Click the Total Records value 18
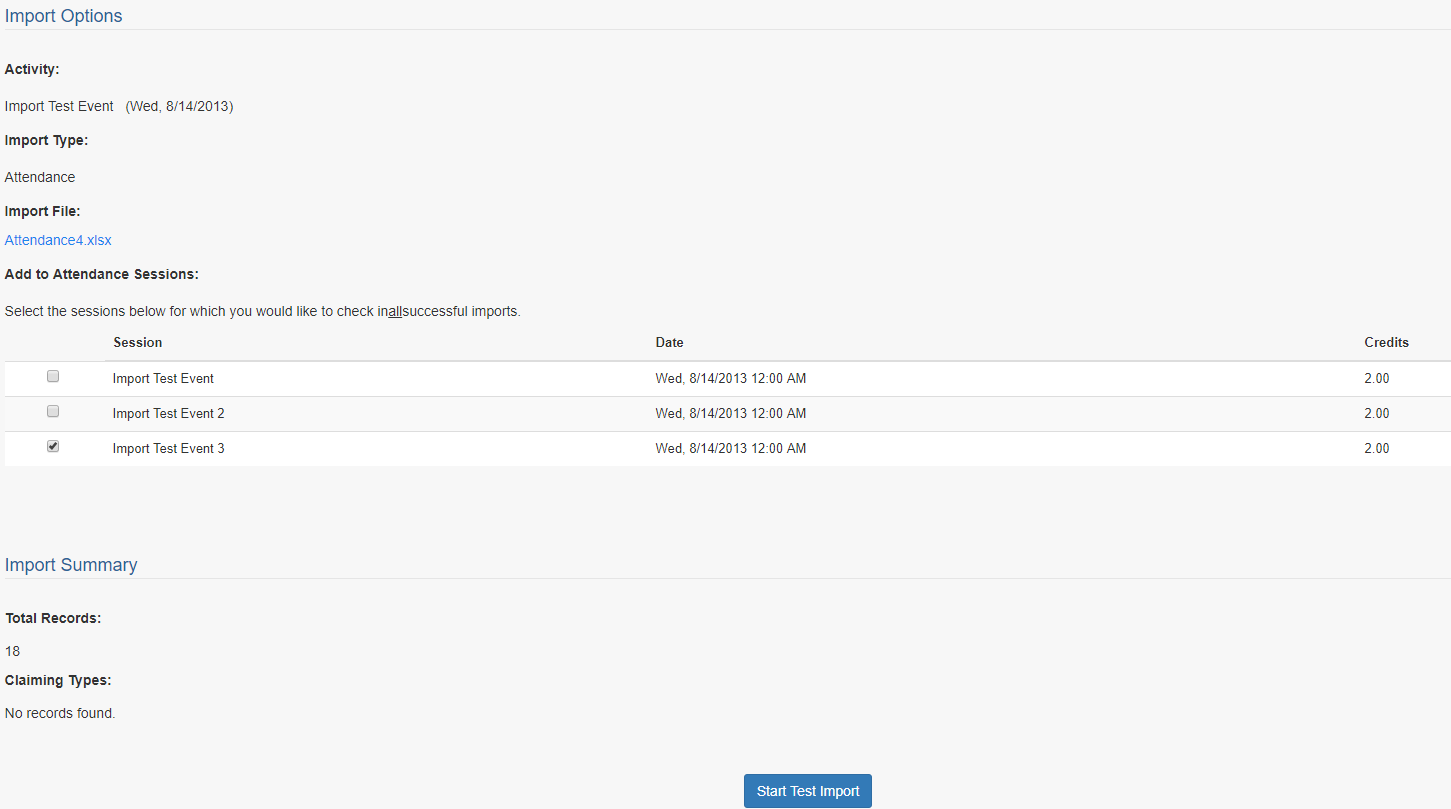The height and width of the screenshot is (809, 1451). pyautogui.click(x=12, y=651)
